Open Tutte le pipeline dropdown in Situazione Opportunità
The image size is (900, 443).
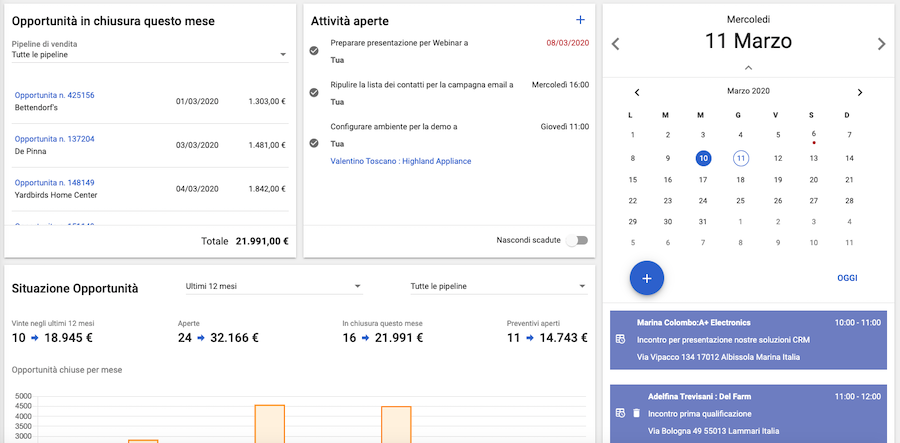(x=499, y=286)
